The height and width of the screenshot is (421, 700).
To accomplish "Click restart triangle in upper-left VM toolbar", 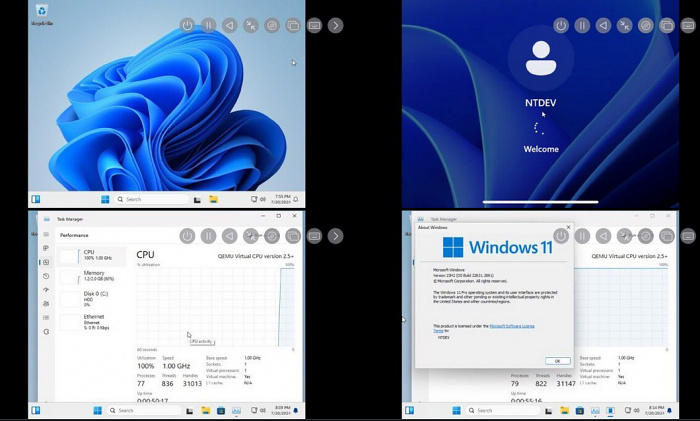I will [x=229, y=25].
